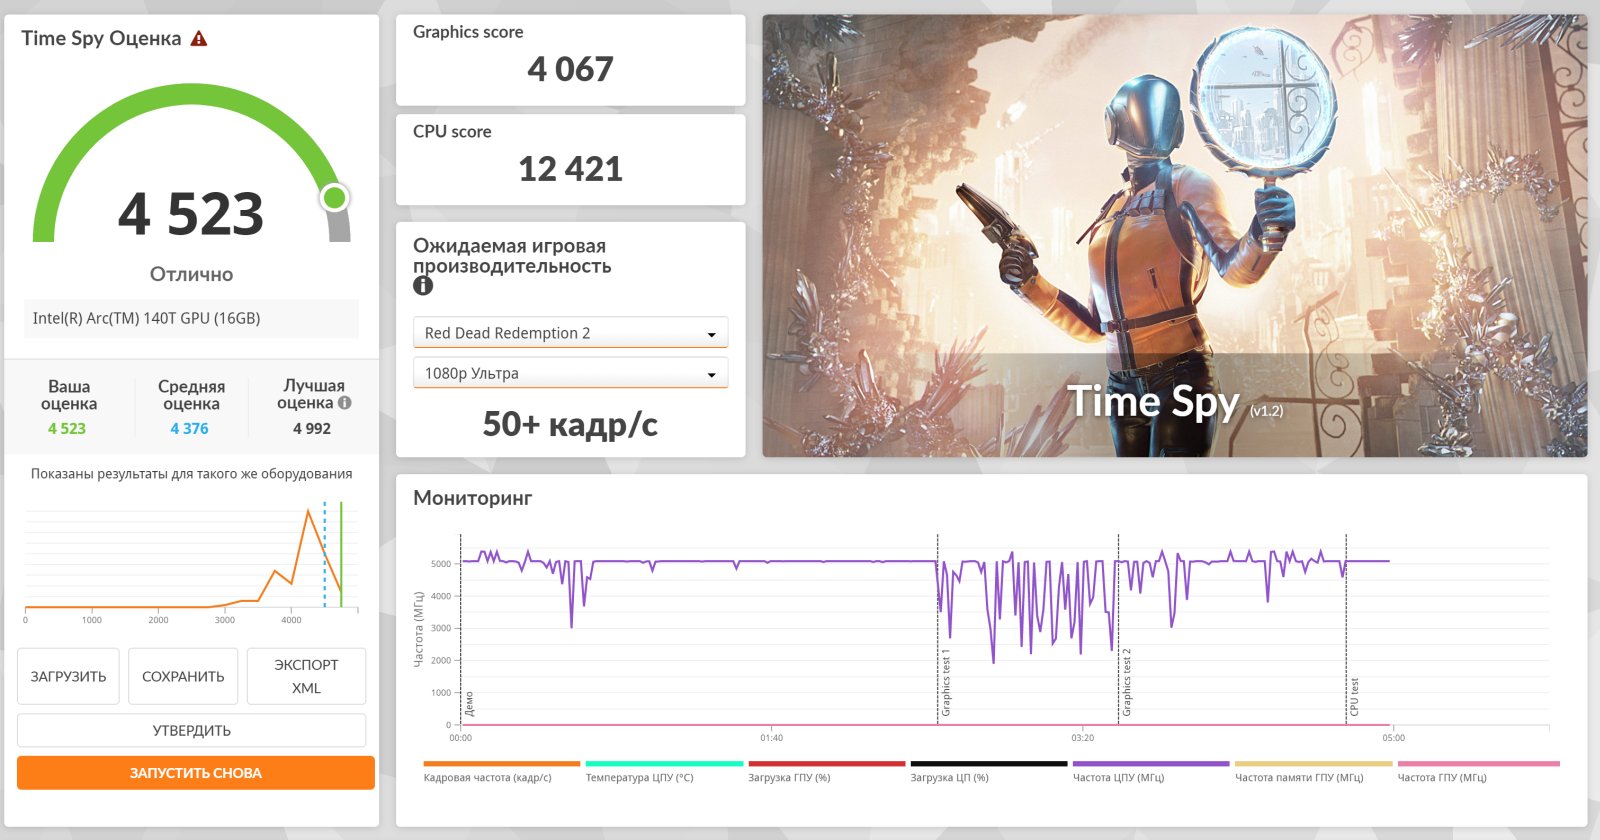Click the ЭКСПОРТ XML button
The width and height of the screenshot is (1600, 840).
tap(306, 676)
